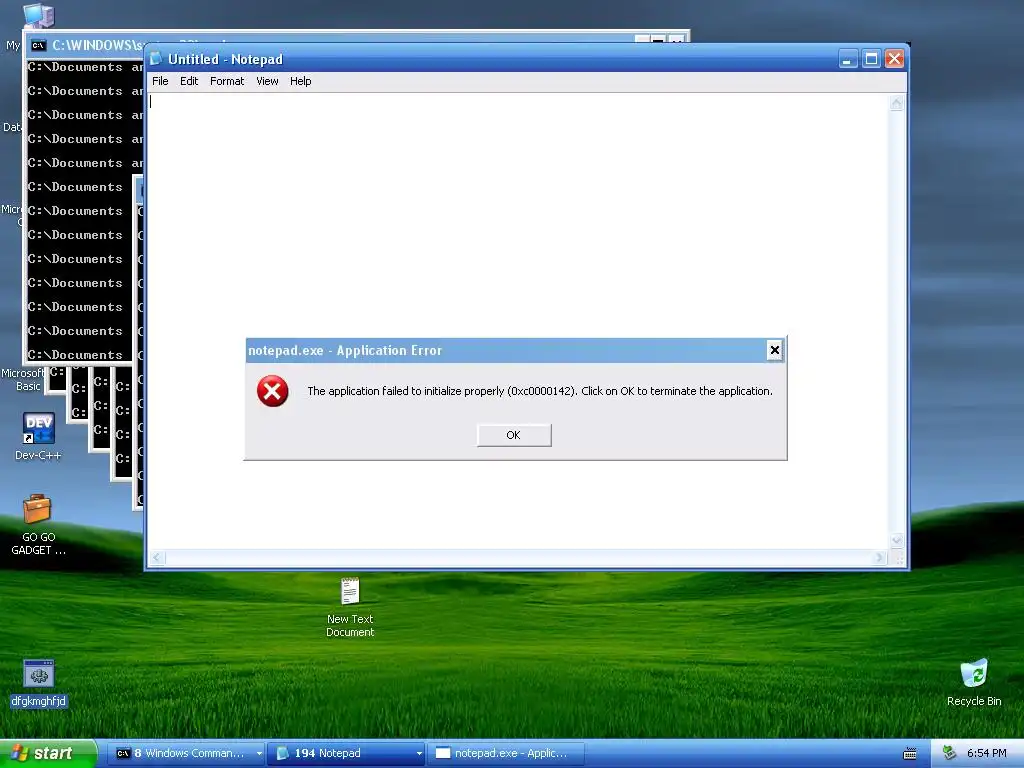Minimize the Untitled - Notepad window
The width and height of the screenshot is (1024, 768).
(x=848, y=59)
